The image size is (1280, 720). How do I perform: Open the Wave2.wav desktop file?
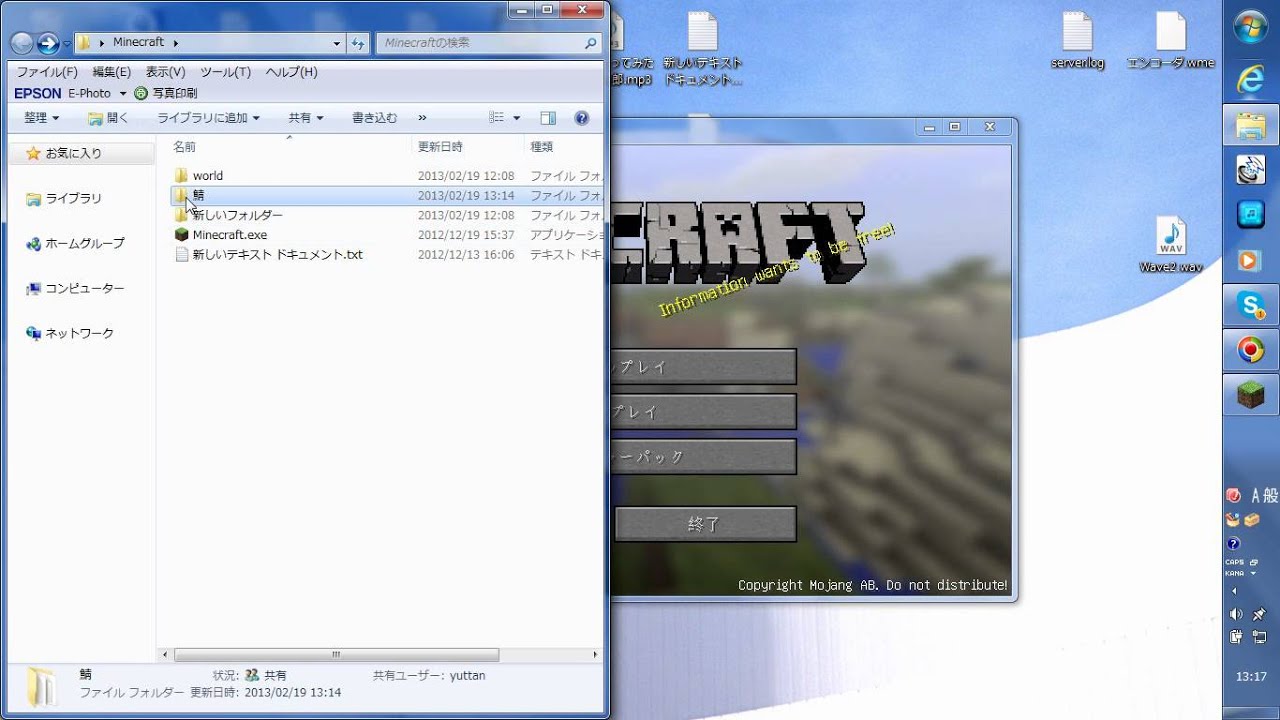(1170, 245)
